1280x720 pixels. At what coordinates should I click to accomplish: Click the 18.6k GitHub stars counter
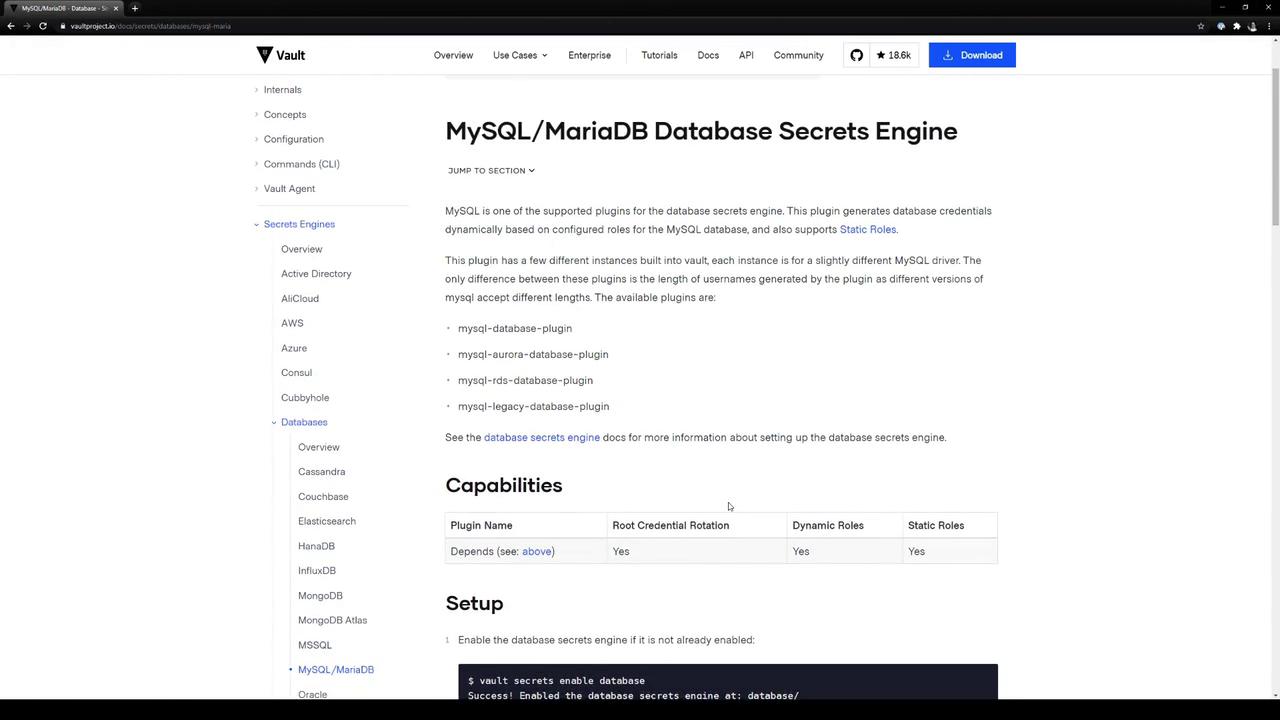point(894,55)
